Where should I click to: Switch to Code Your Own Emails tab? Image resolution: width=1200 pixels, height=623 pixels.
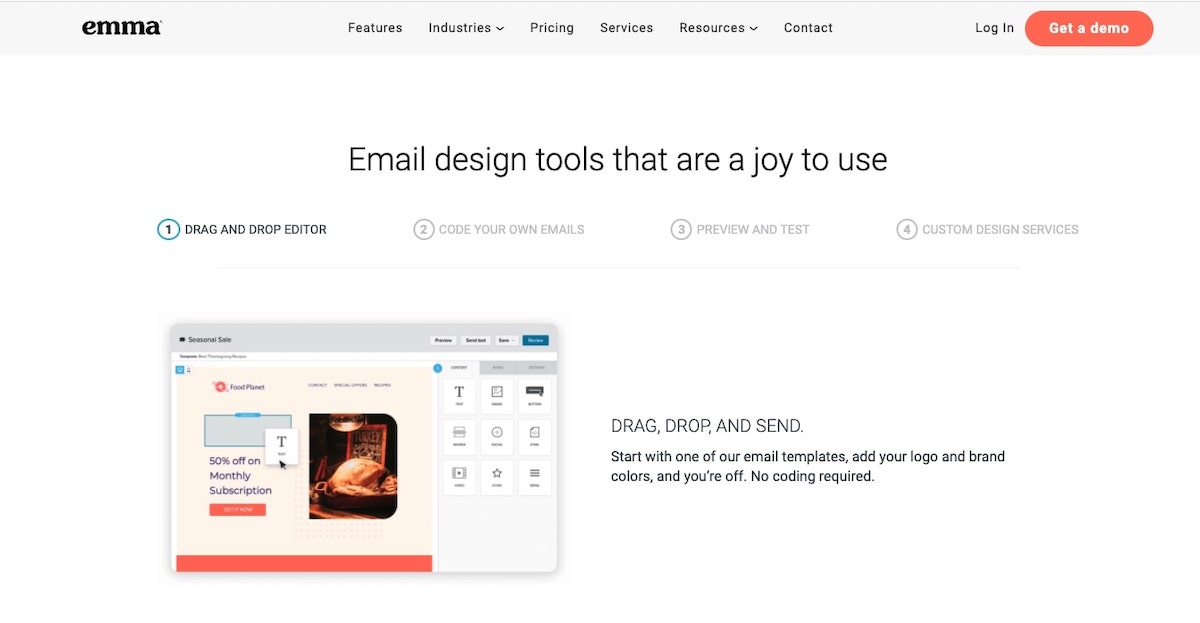pyautogui.click(x=499, y=230)
